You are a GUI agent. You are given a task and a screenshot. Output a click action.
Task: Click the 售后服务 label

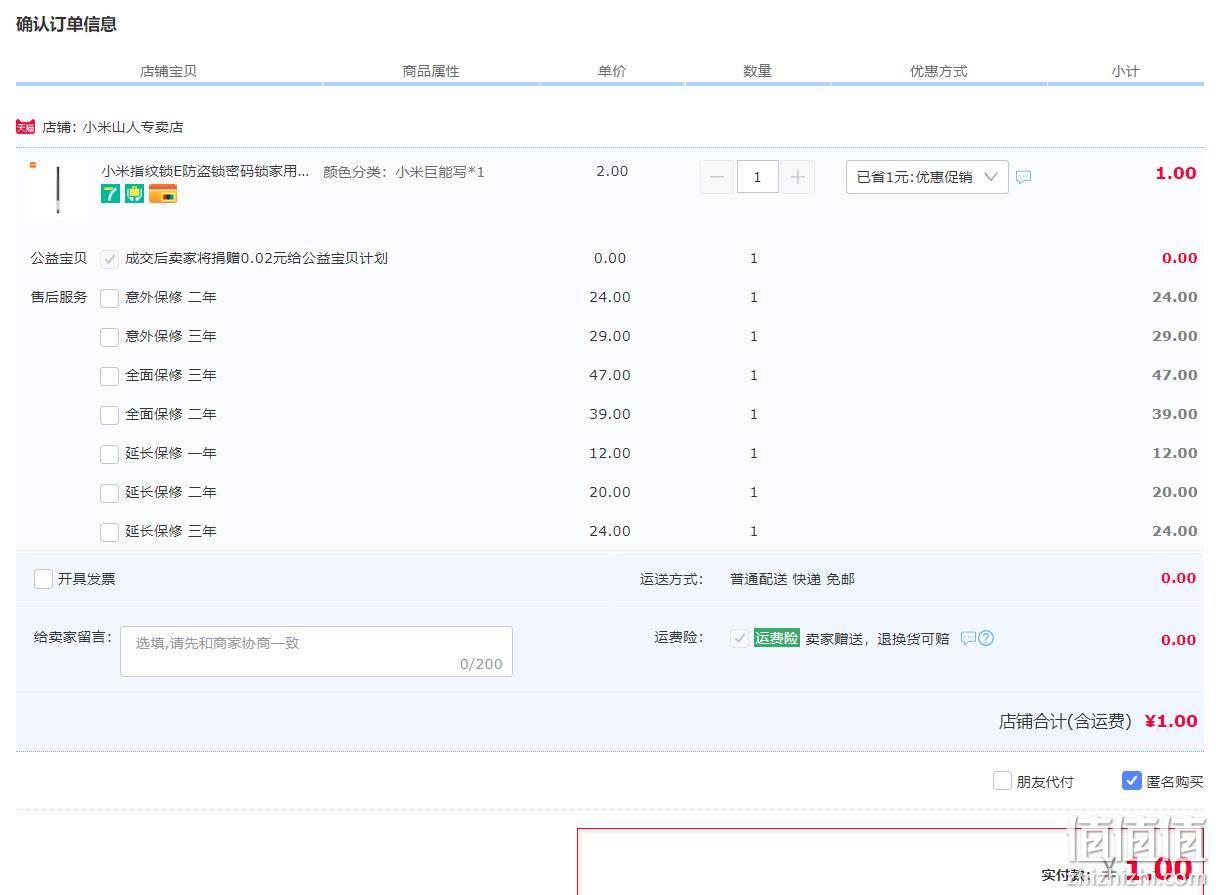click(59, 297)
